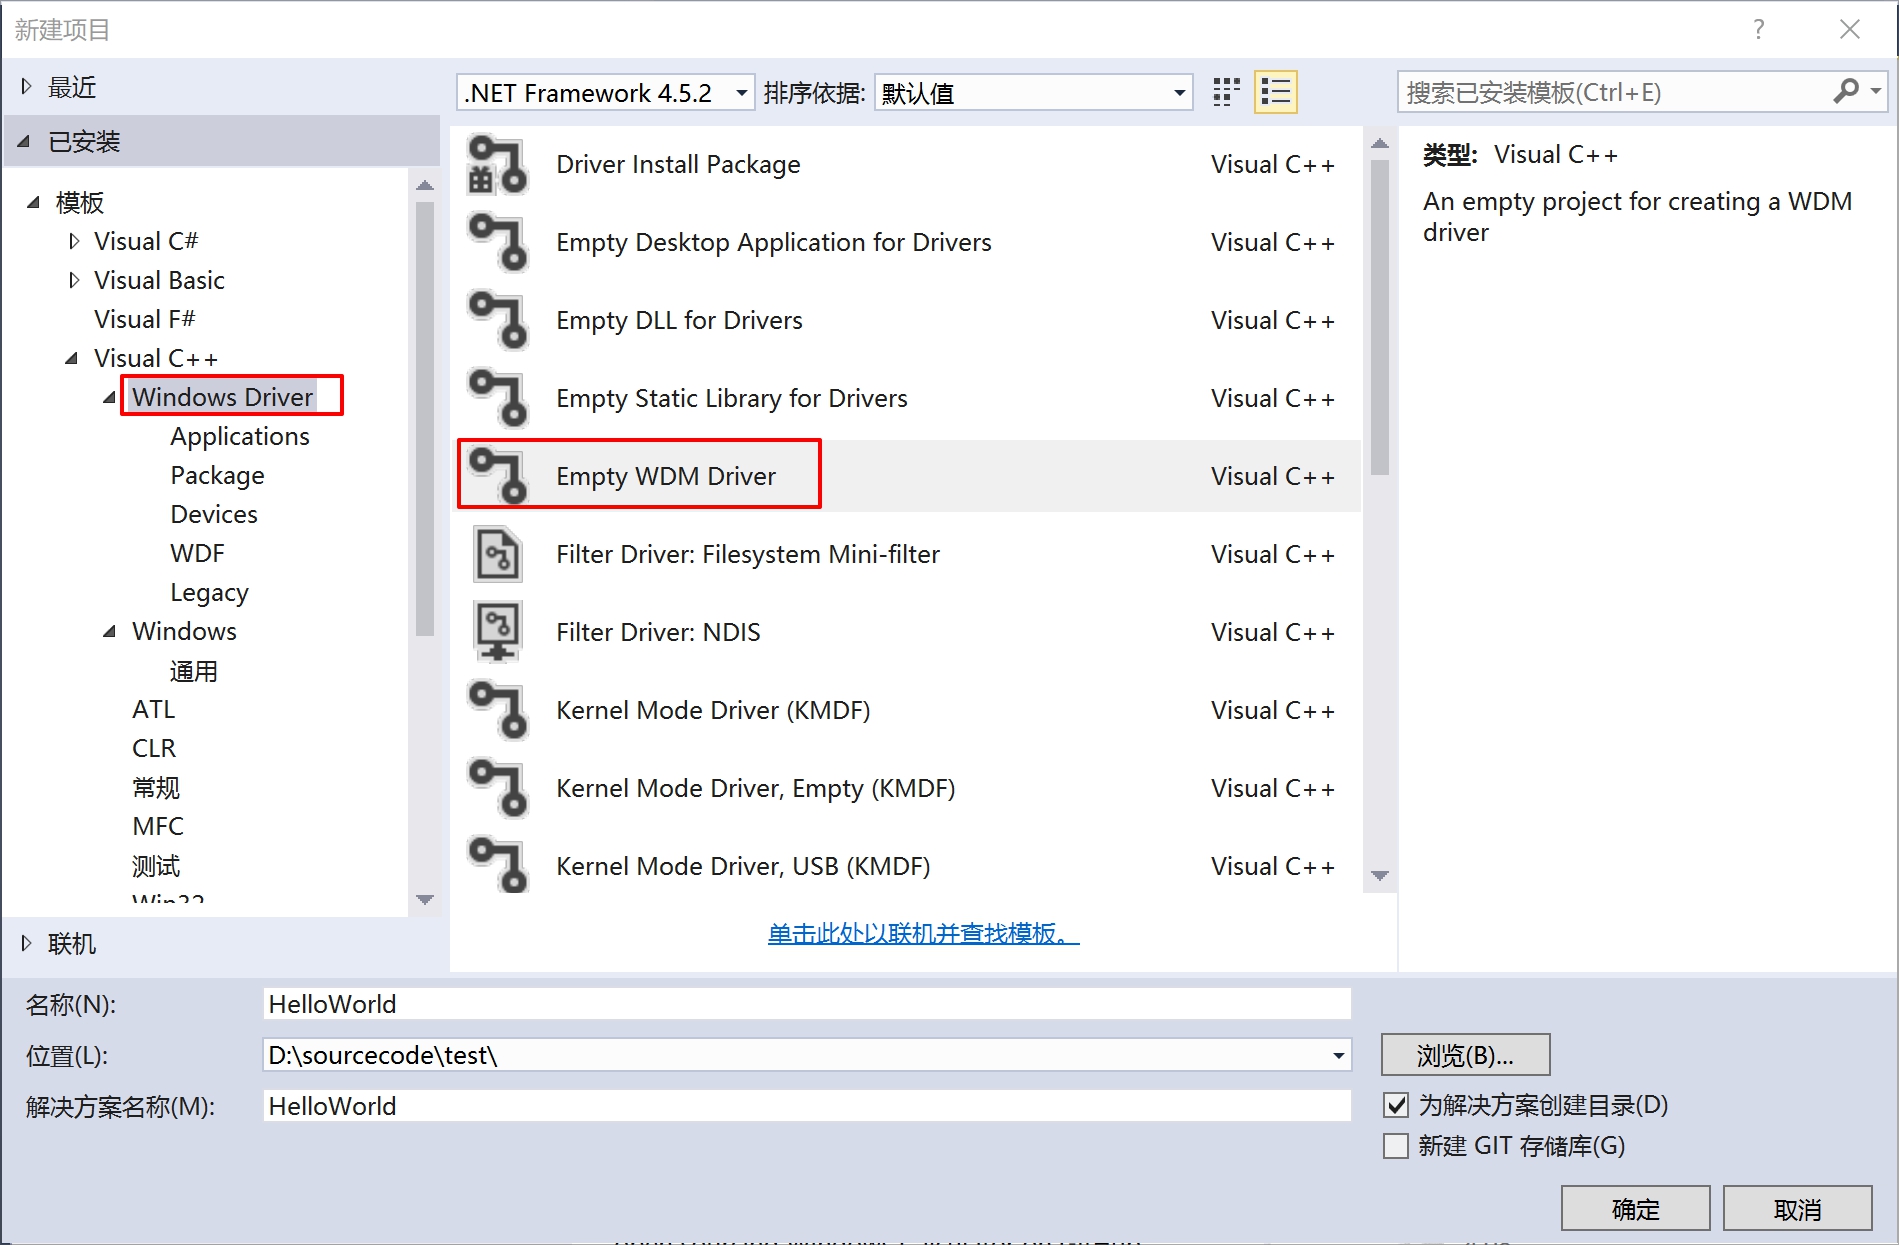Select the Driver Install Package template
1899x1245 pixels.
pyautogui.click(x=678, y=164)
